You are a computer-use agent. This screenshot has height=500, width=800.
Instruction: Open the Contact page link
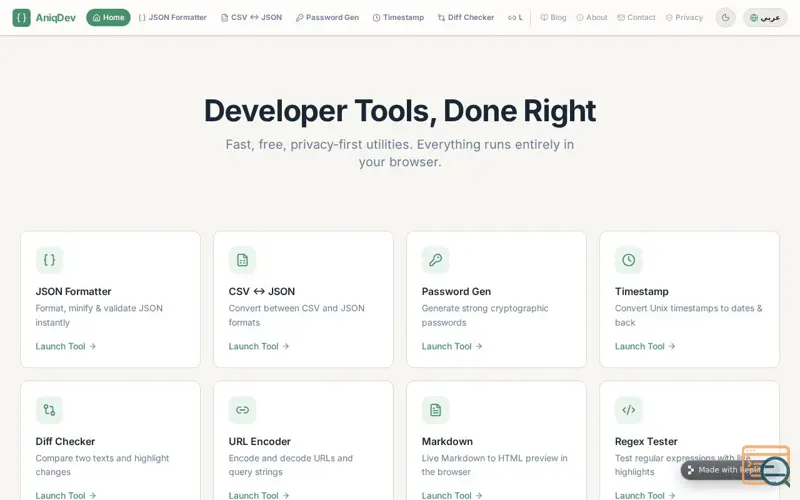636,17
